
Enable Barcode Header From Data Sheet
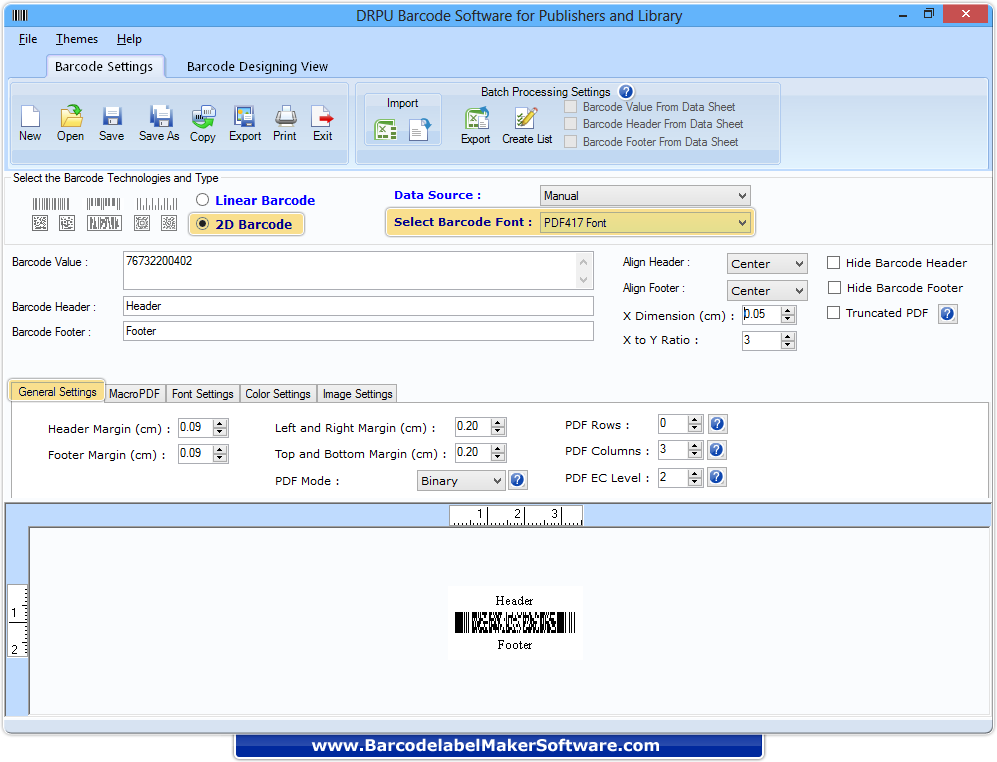pos(570,123)
